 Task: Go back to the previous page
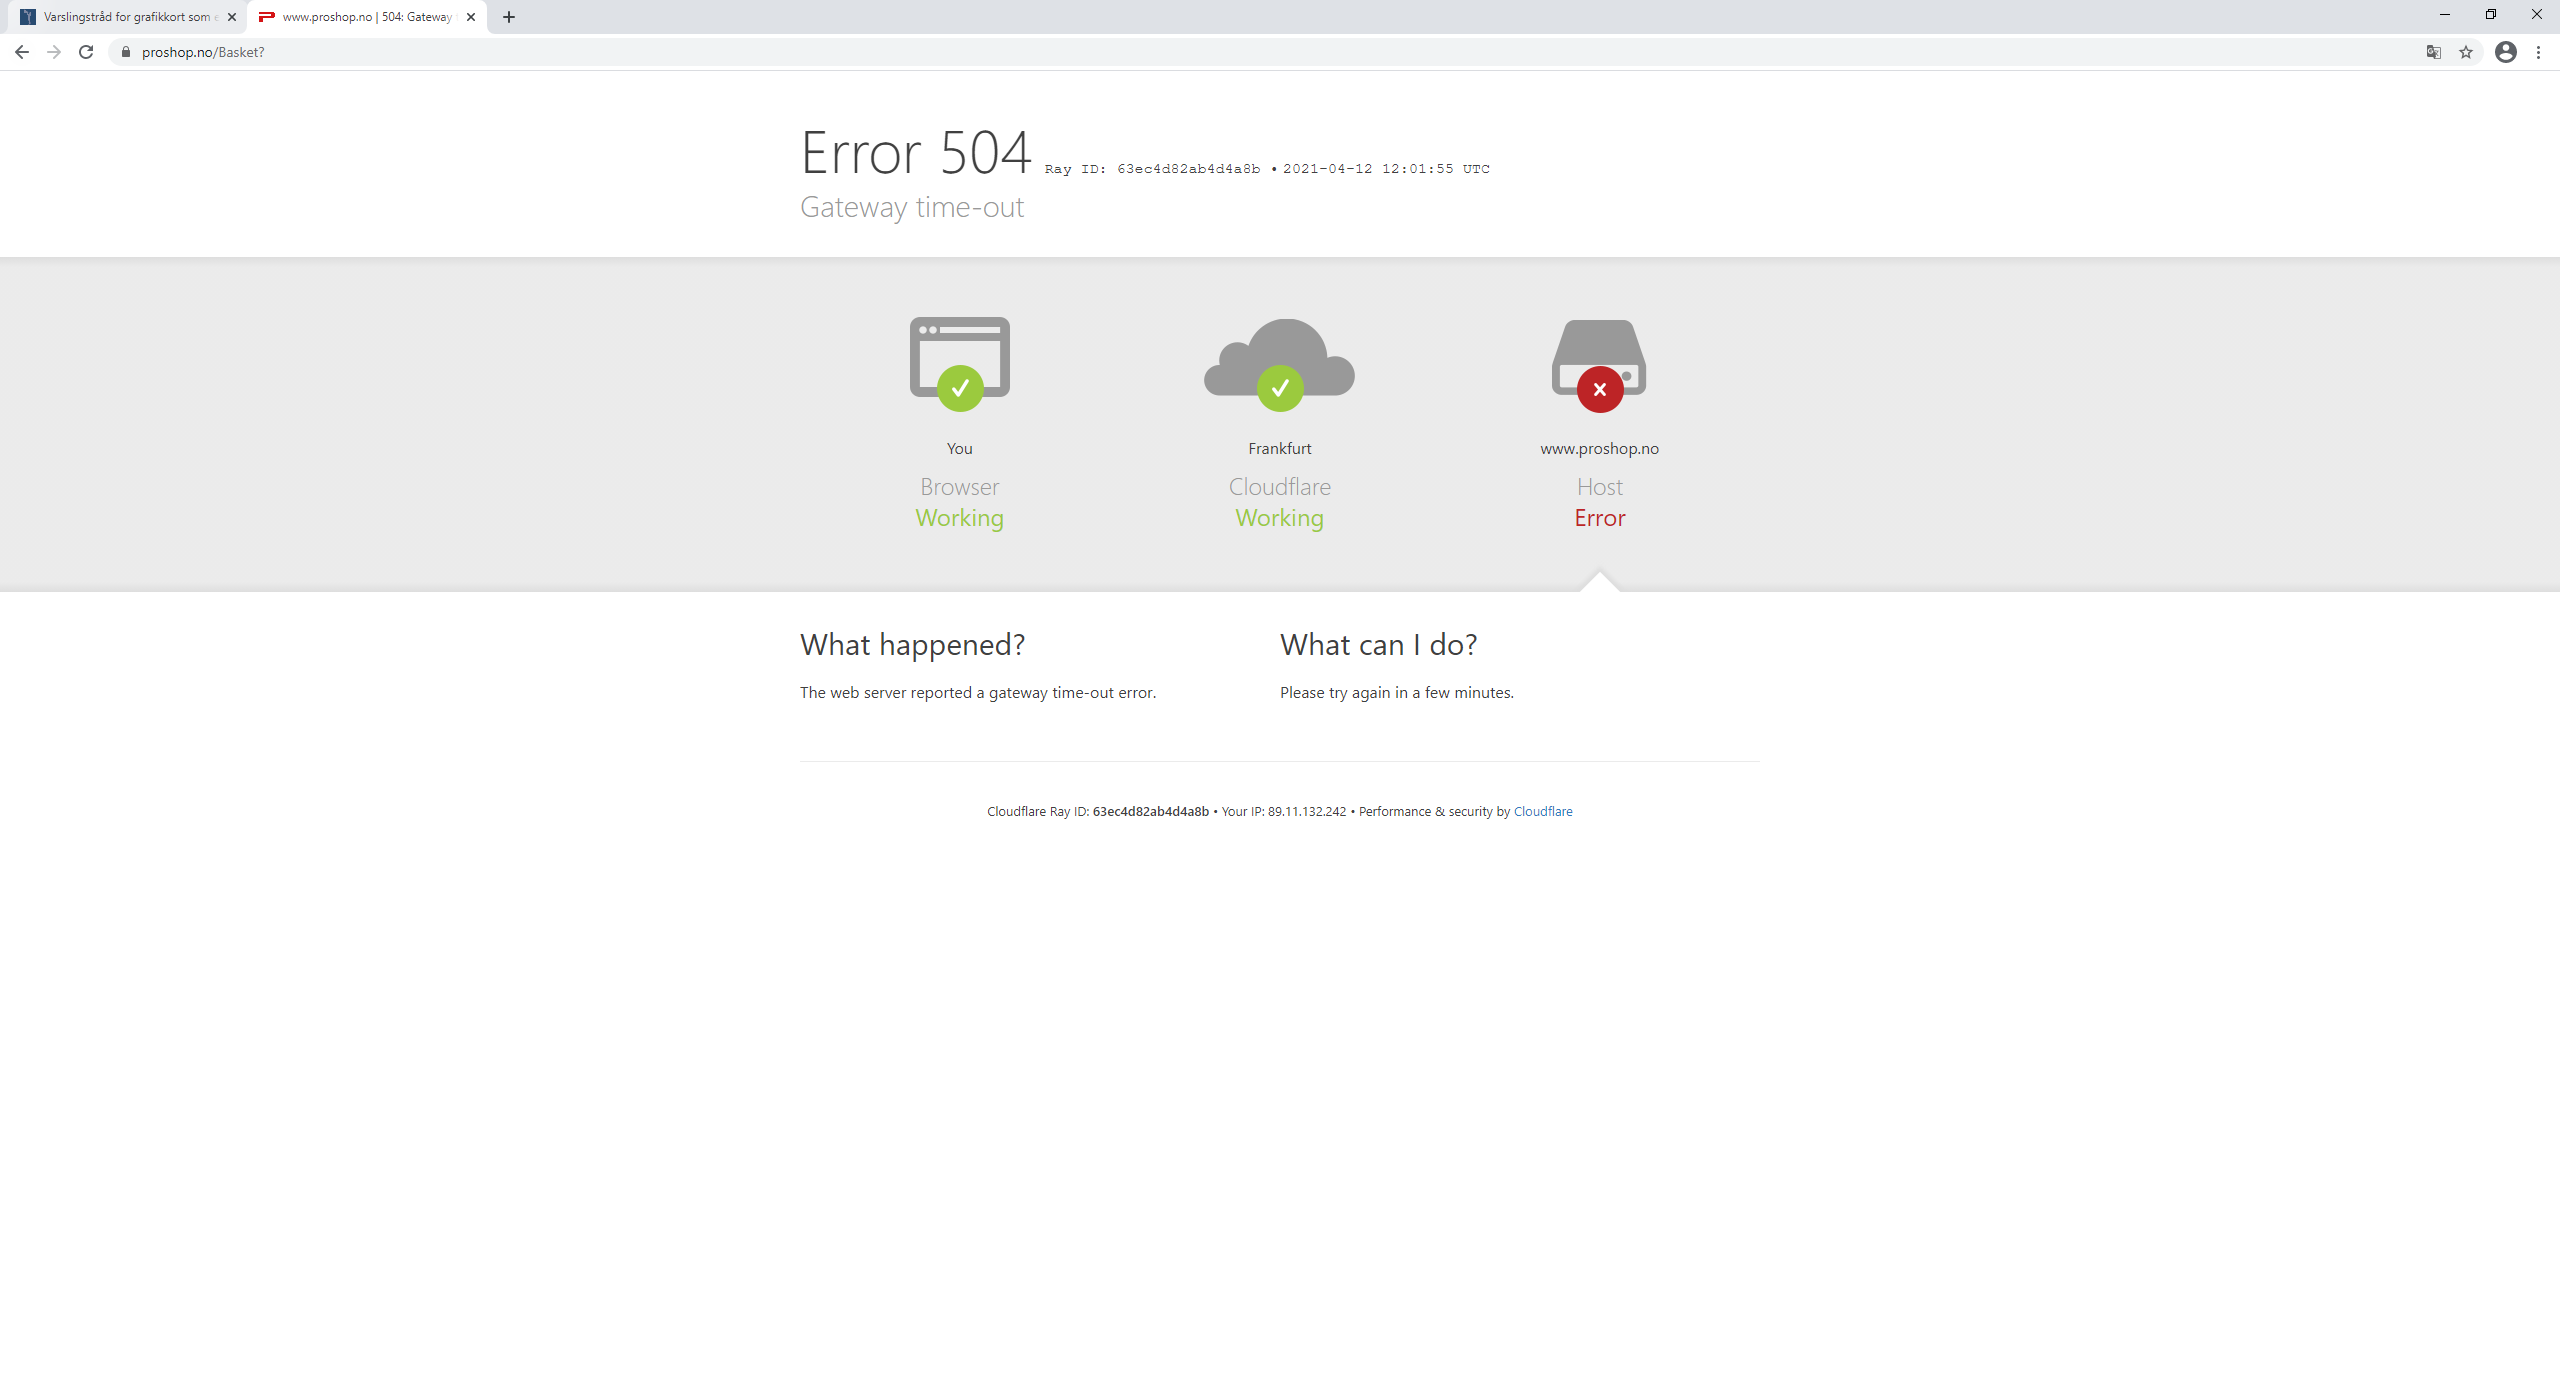tap(22, 52)
